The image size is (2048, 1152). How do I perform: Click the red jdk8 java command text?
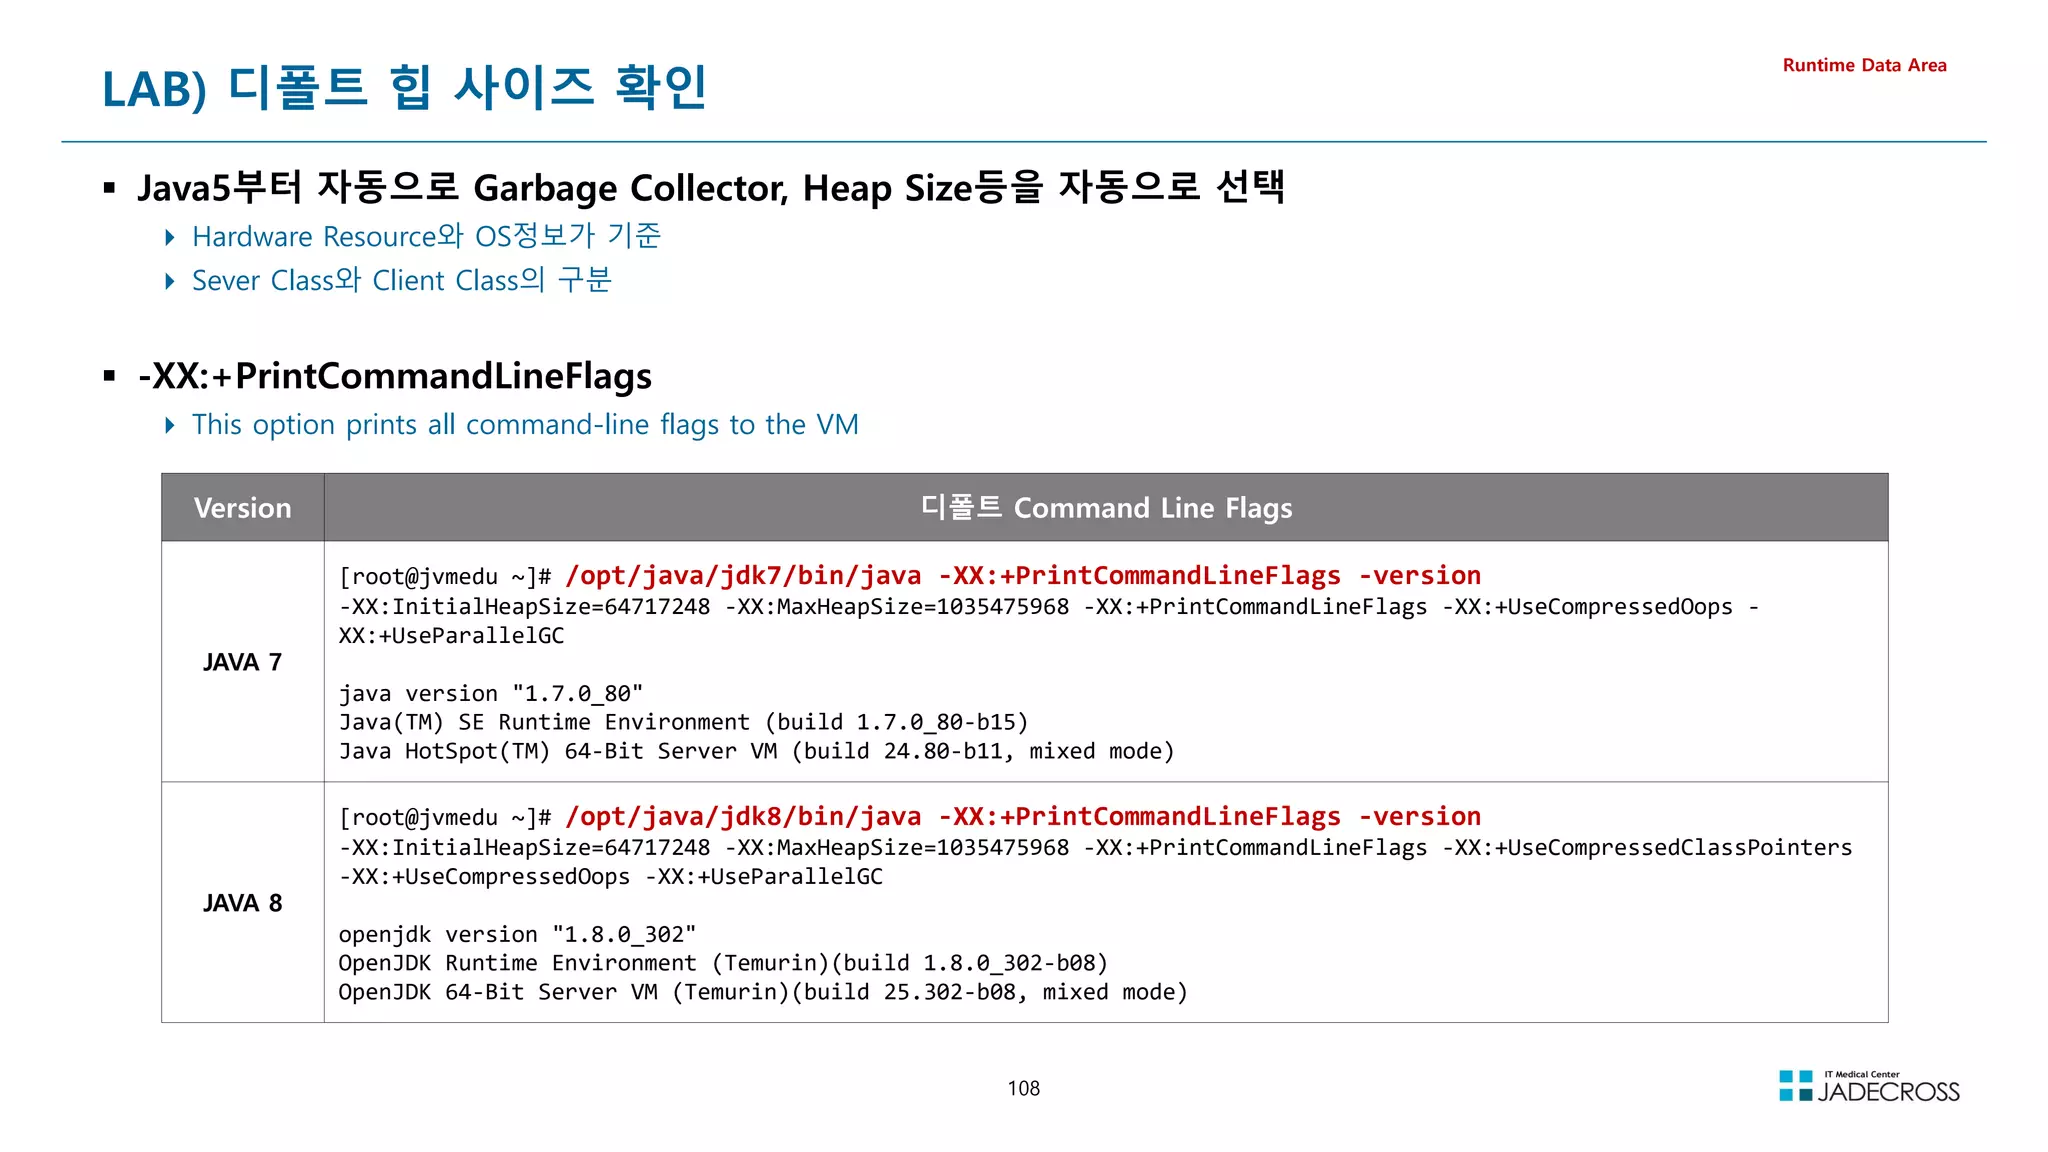point(1023,817)
